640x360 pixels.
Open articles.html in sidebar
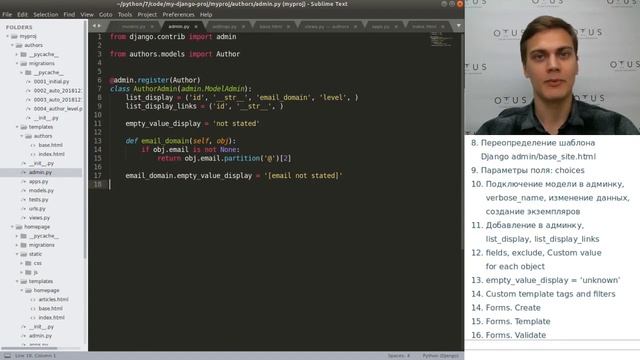53,299
